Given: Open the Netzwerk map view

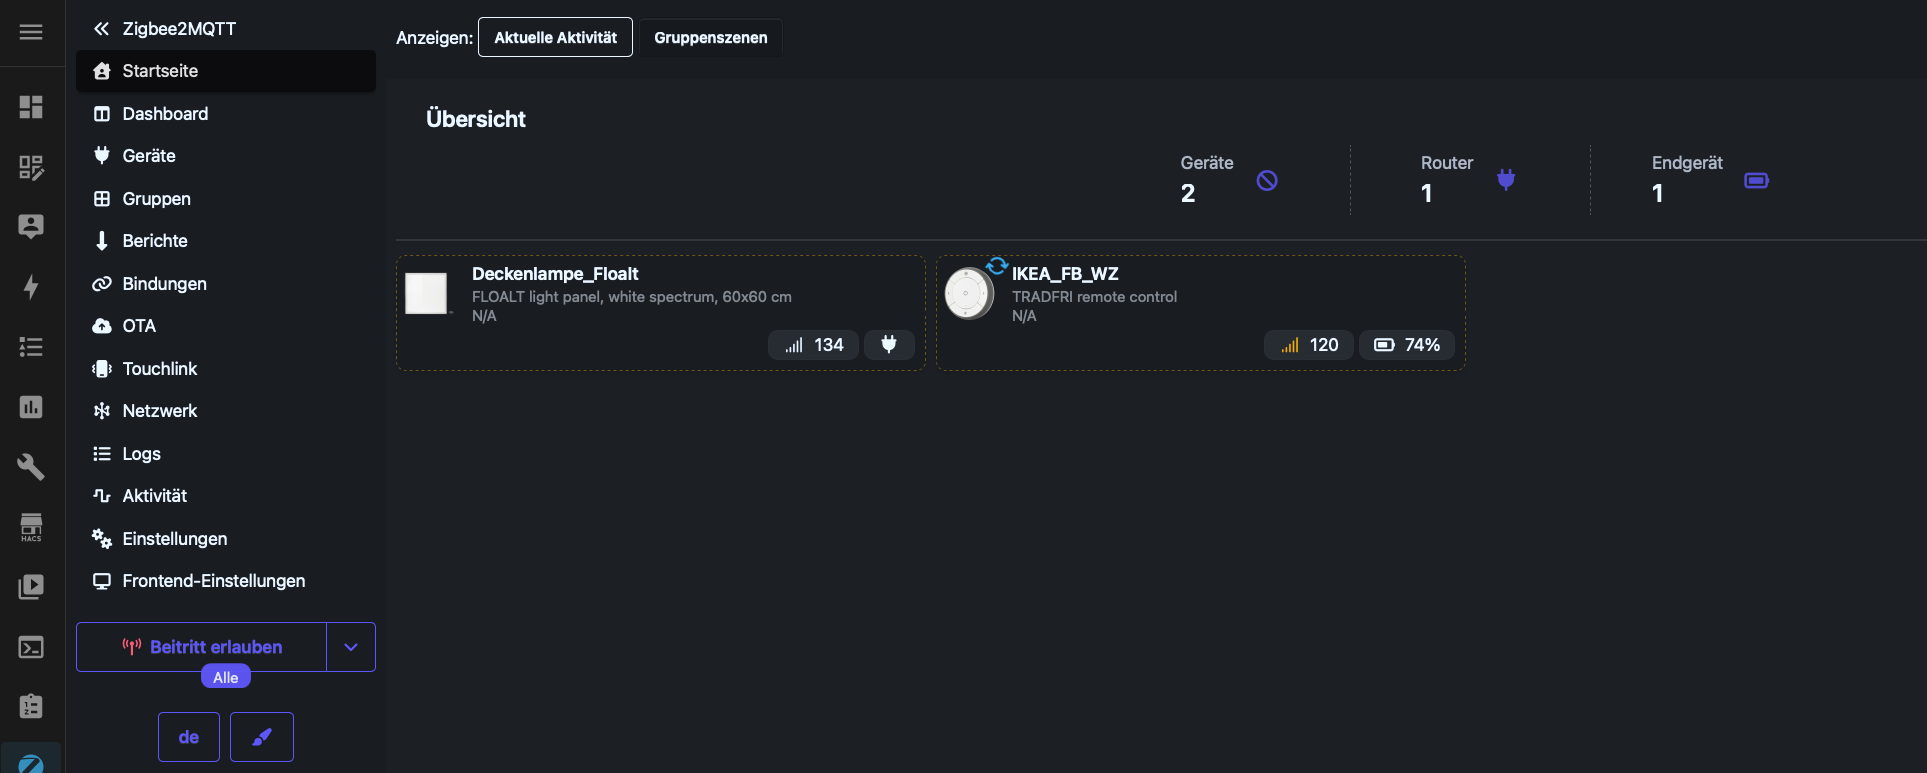Looking at the screenshot, I should [158, 410].
